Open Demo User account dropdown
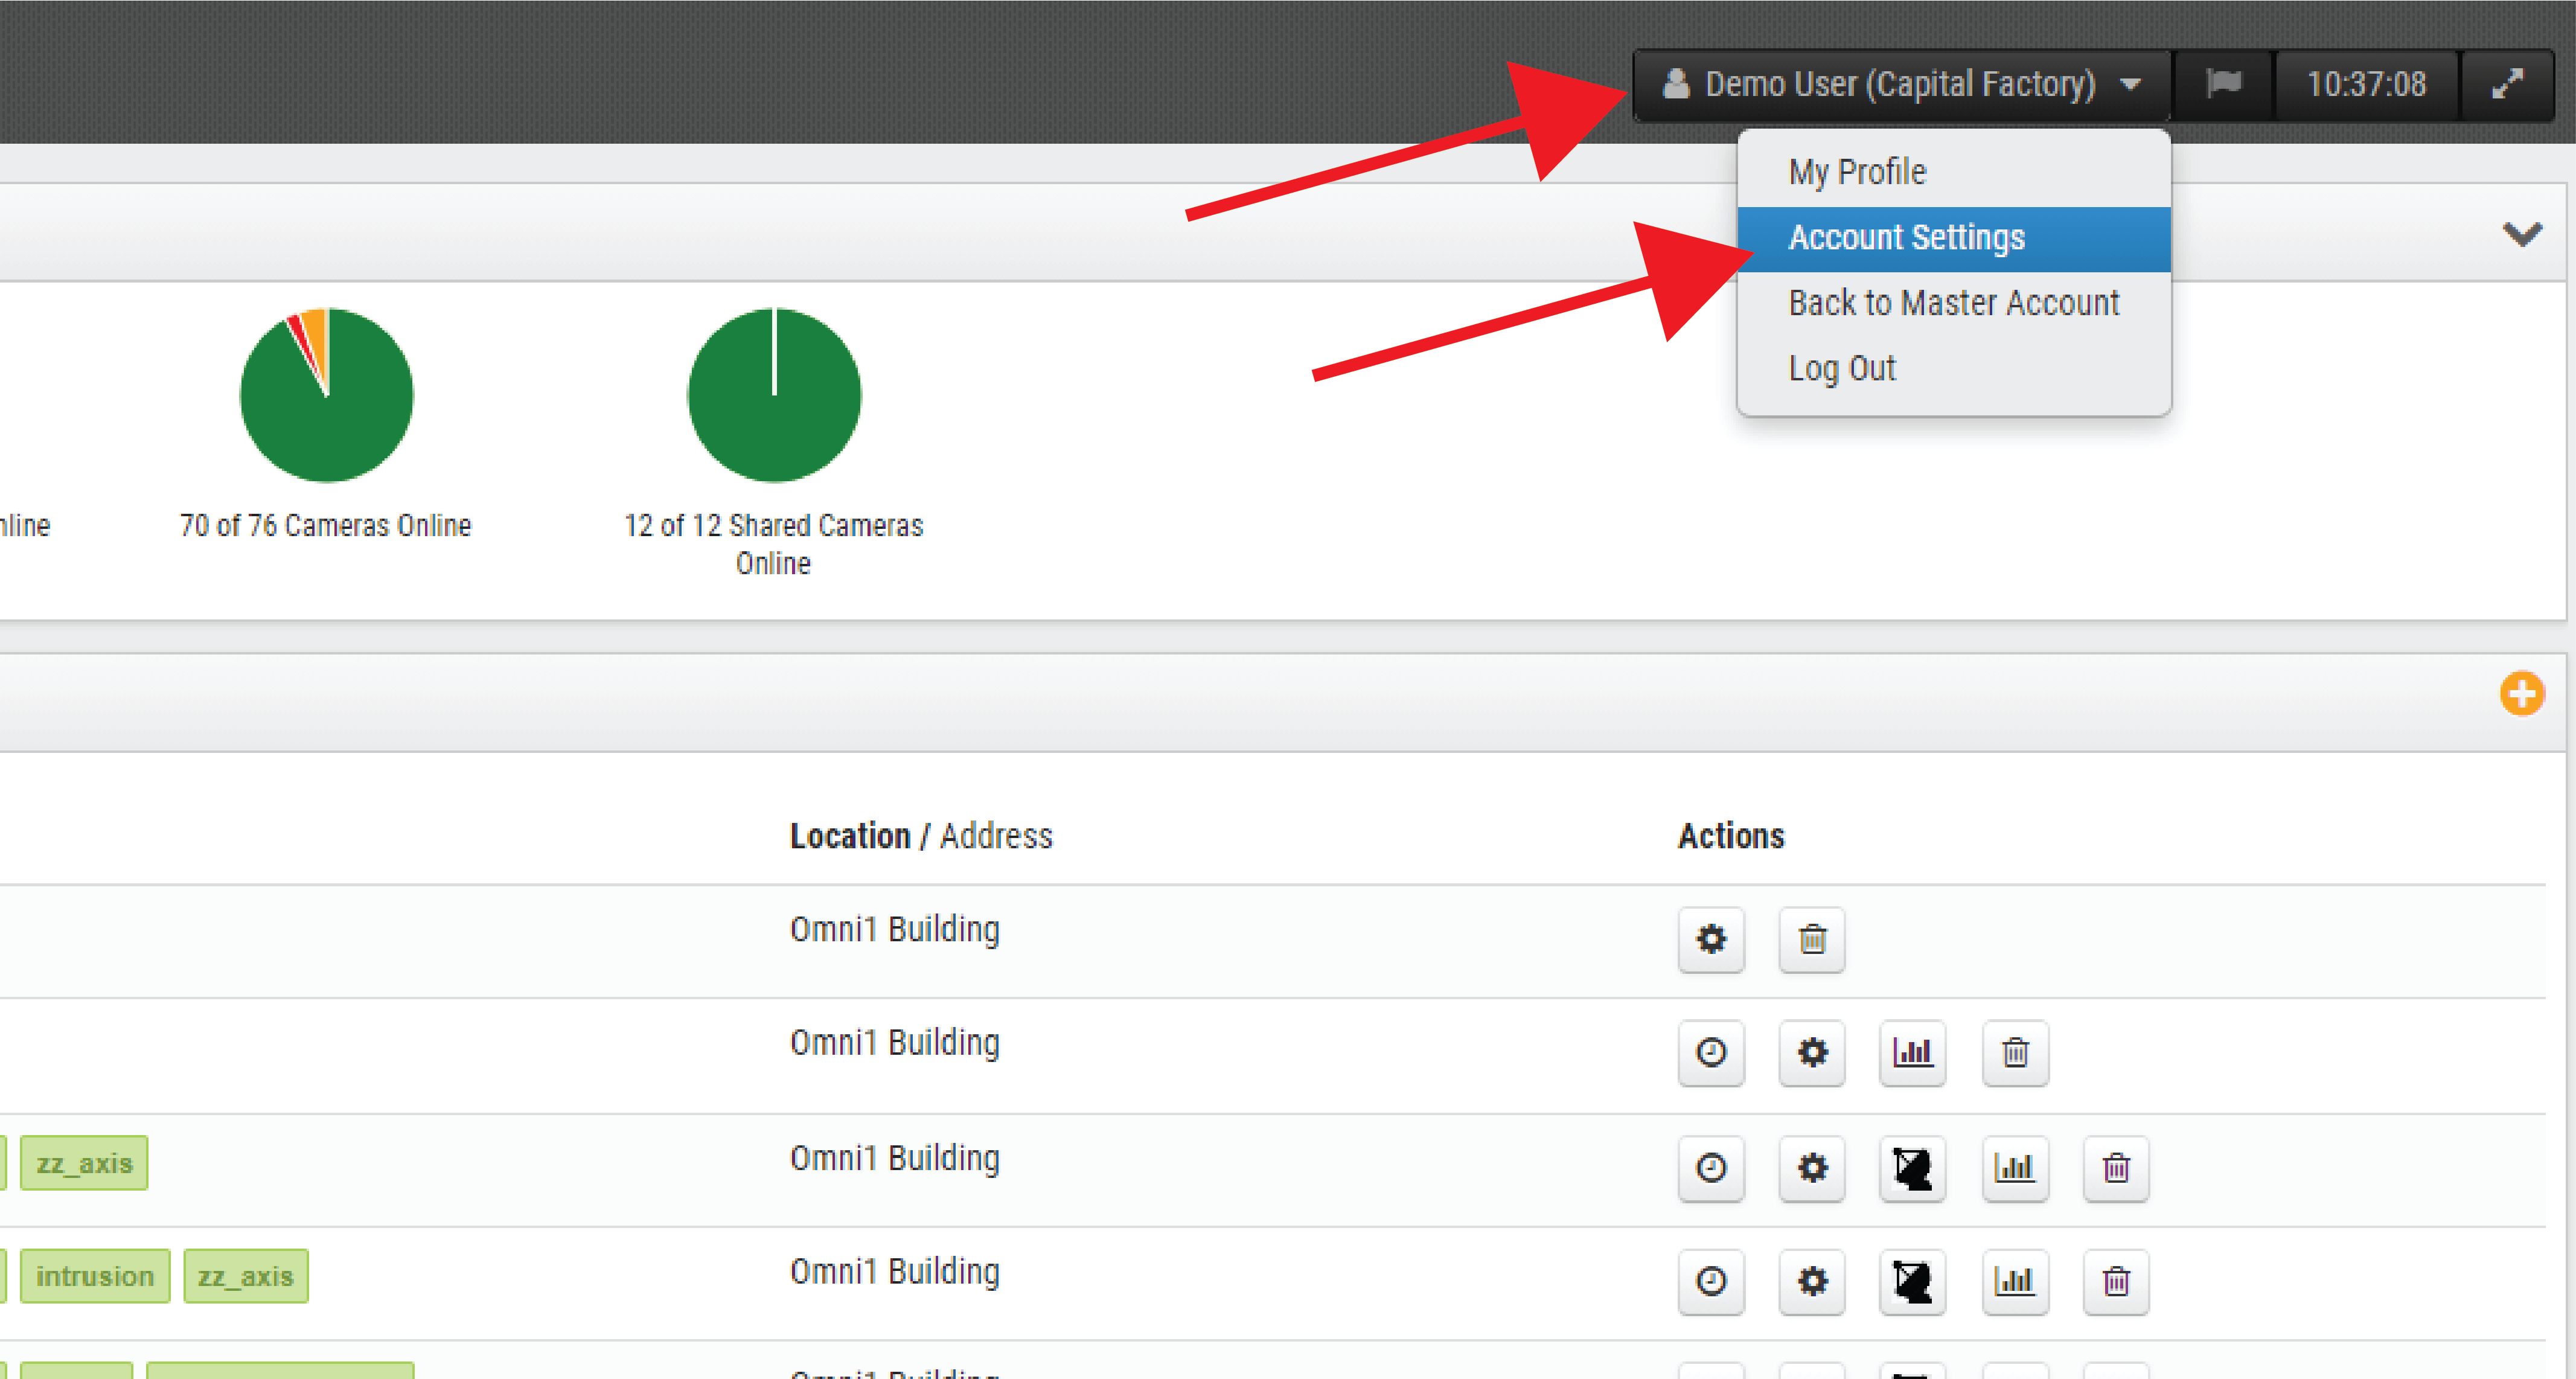2576x1379 pixels. click(x=1901, y=84)
